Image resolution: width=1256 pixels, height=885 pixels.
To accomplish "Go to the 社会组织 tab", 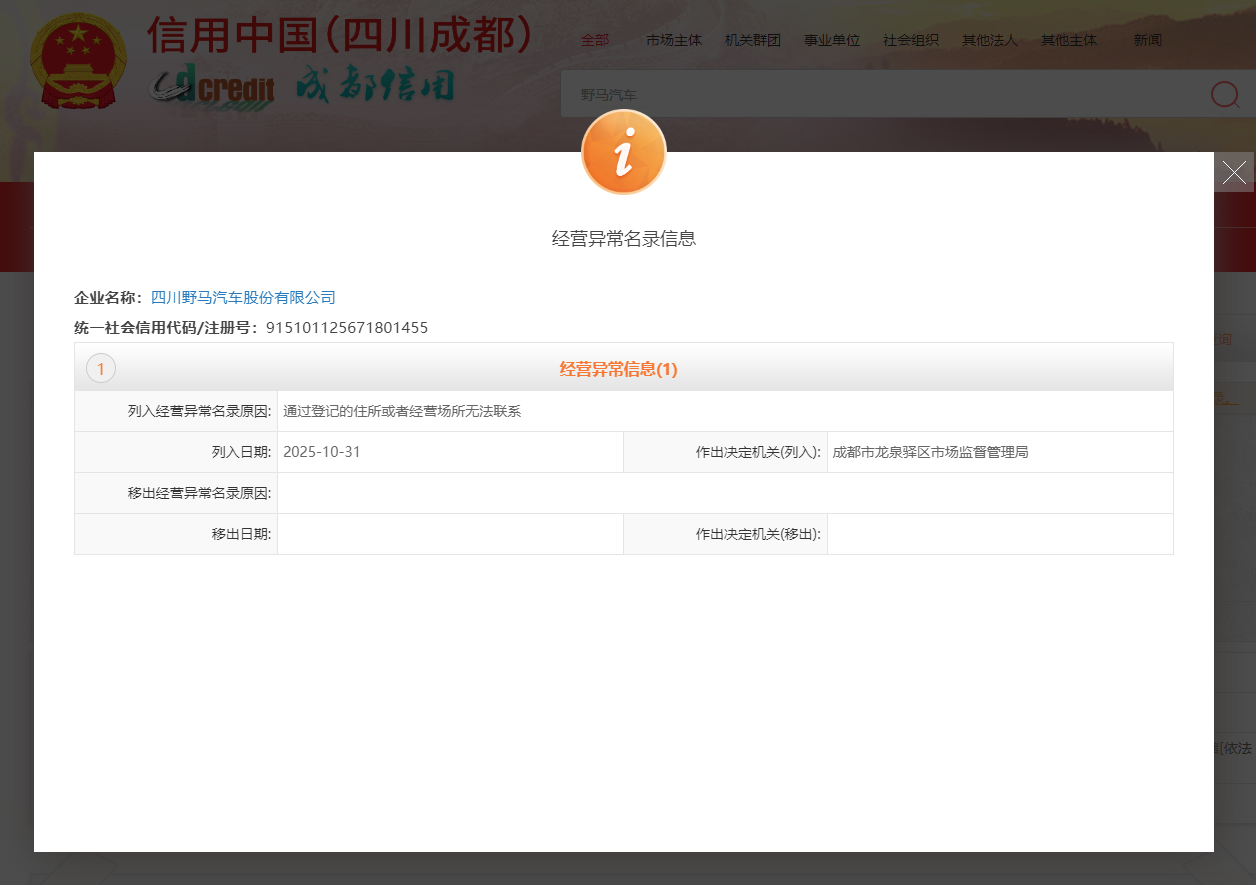I will click(x=910, y=40).
